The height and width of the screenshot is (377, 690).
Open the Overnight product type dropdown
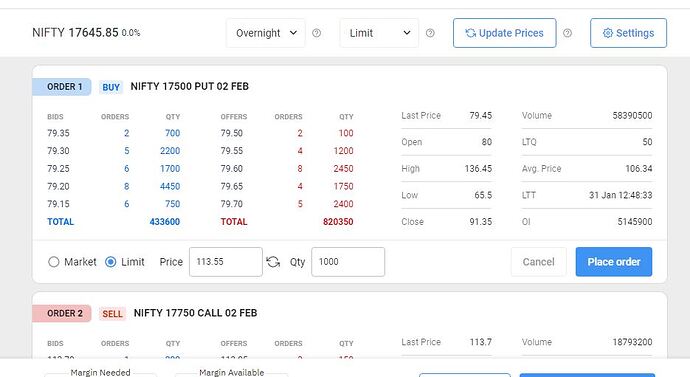(266, 33)
